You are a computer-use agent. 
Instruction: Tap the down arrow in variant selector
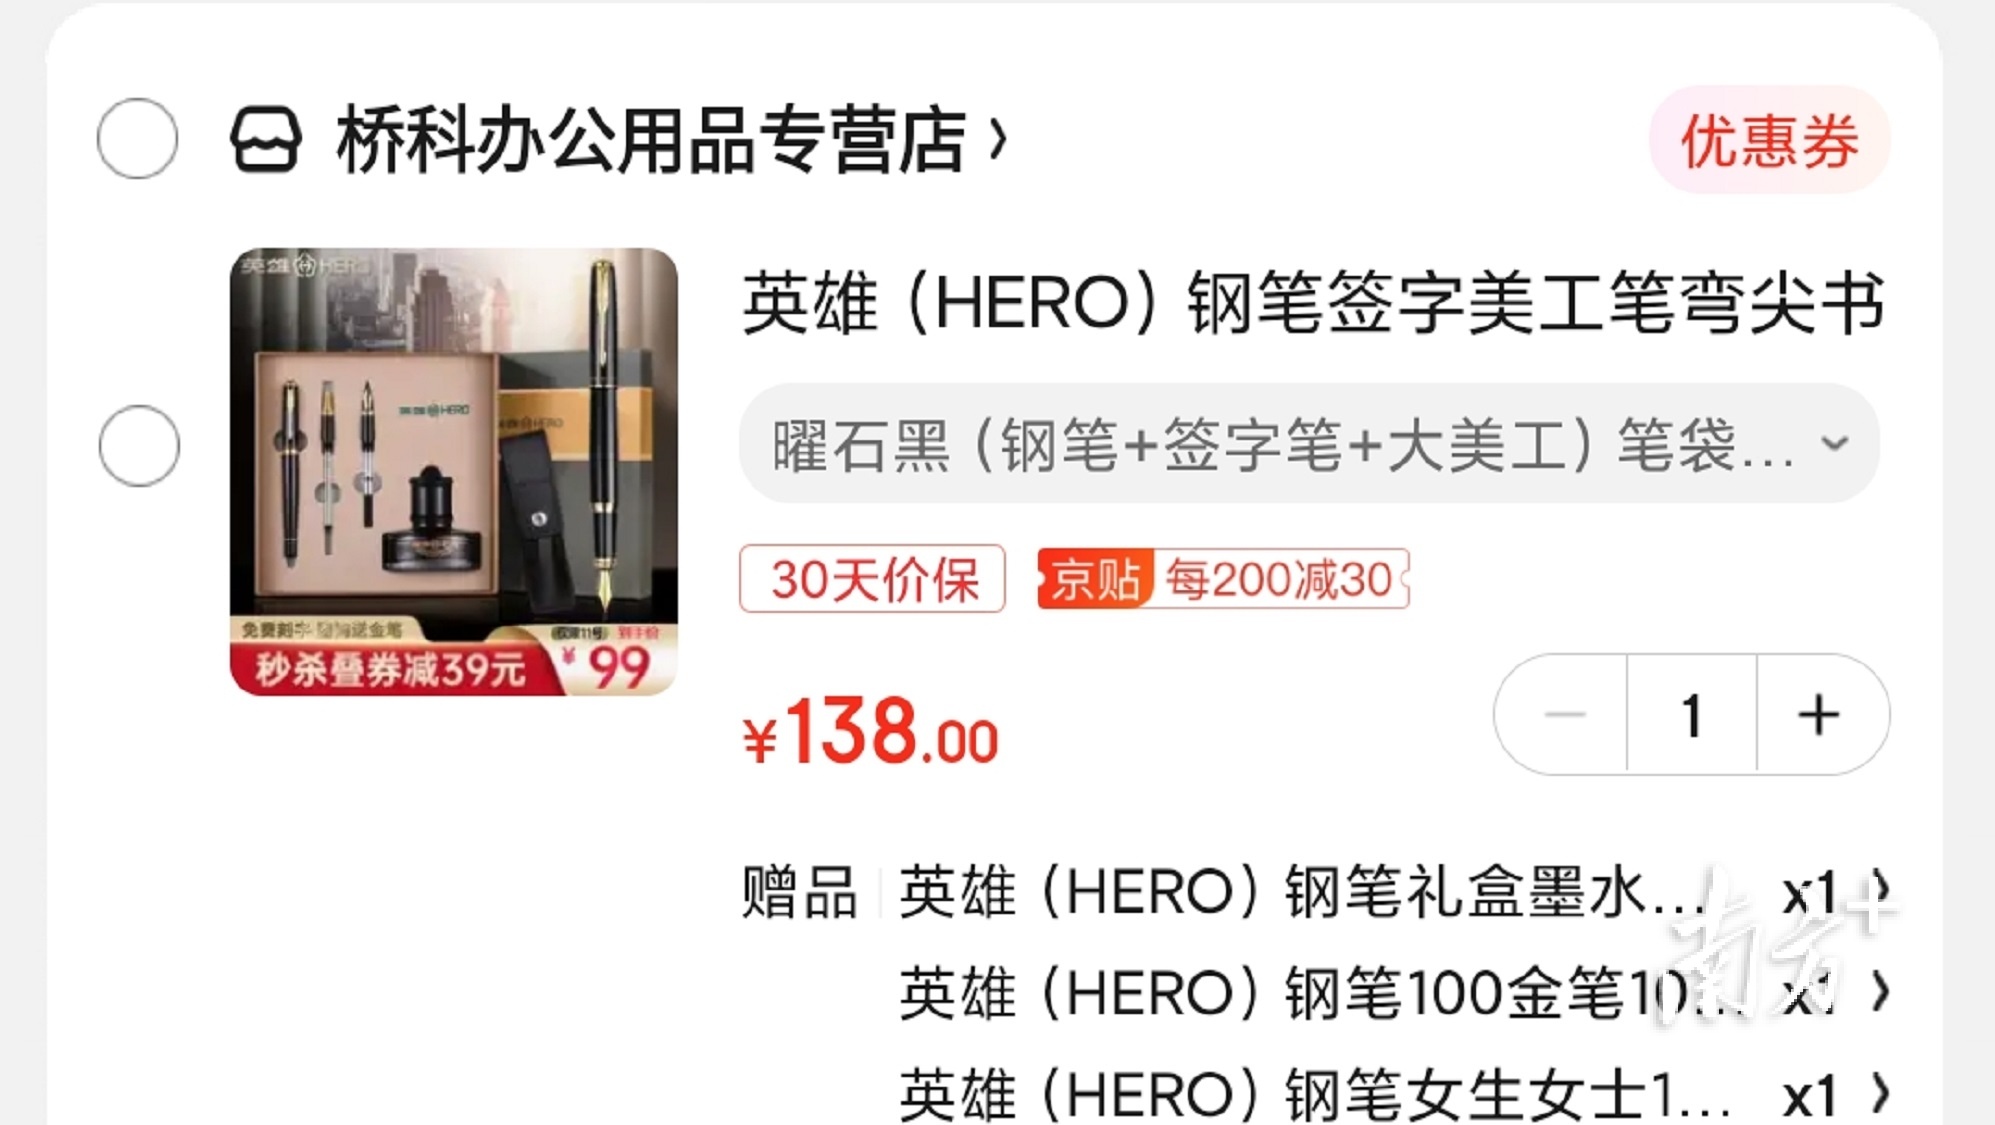(1835, 443)
